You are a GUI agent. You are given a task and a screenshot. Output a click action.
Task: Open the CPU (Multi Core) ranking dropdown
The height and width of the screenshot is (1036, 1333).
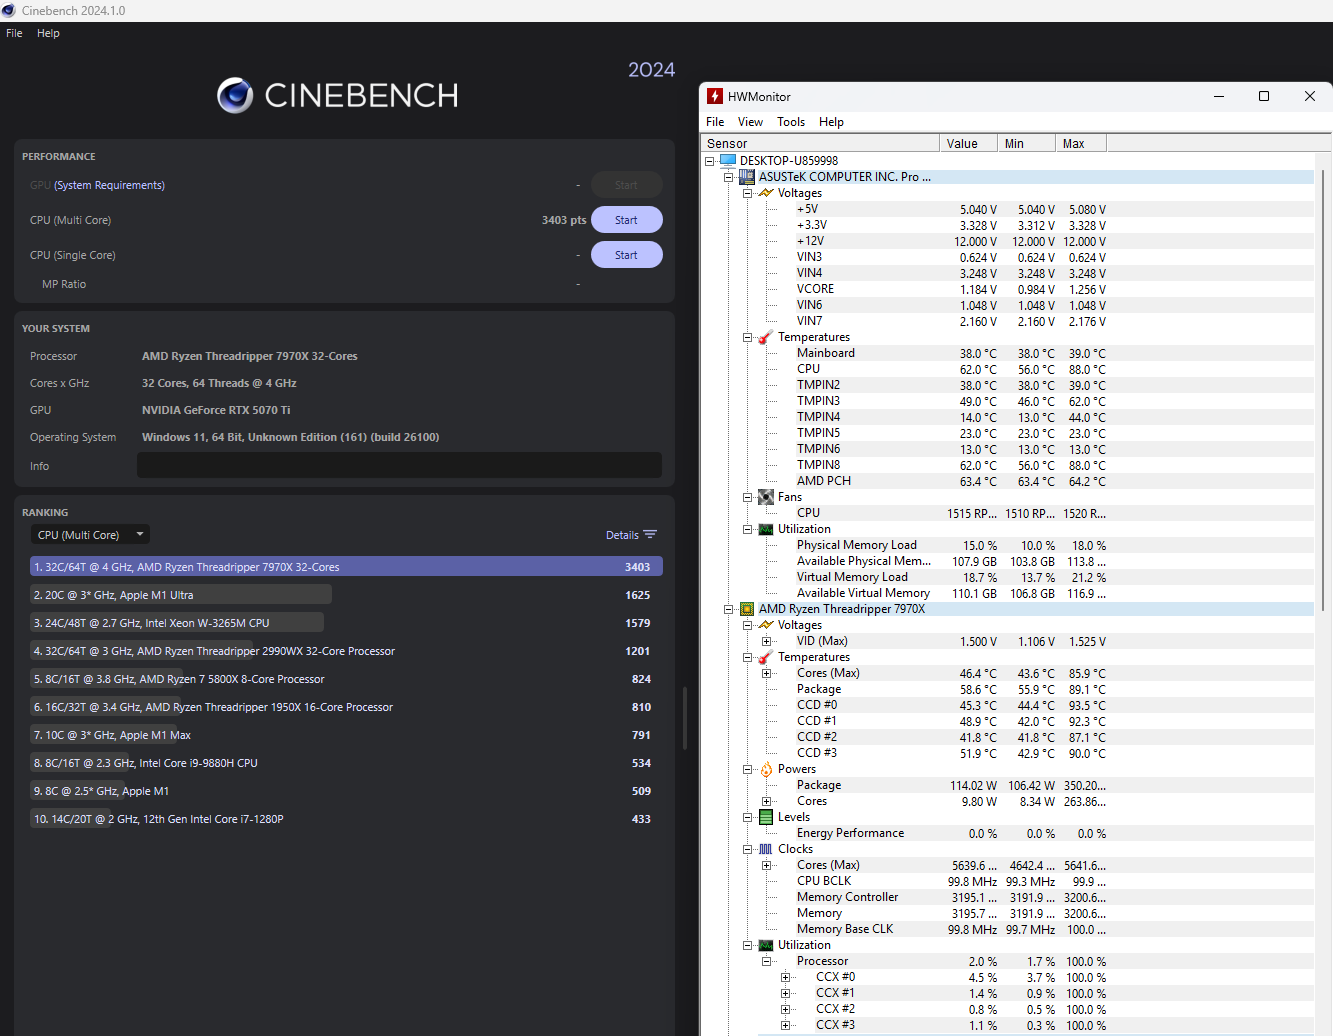(x=90, y=535)
